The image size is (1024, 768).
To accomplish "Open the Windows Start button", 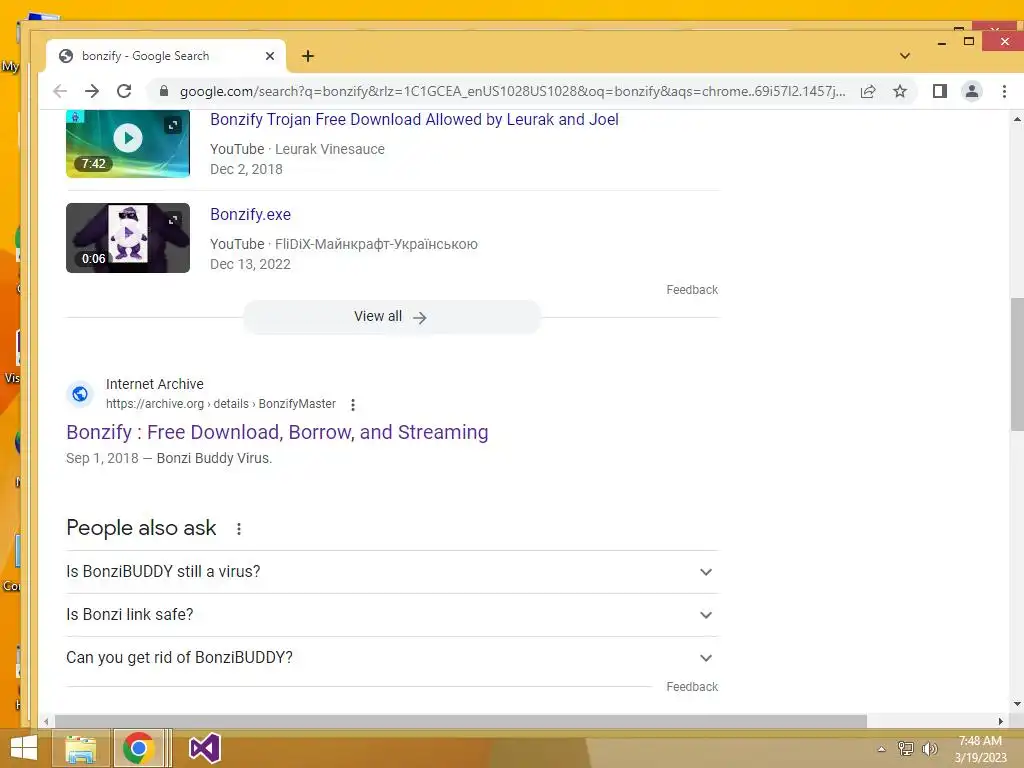I will click(24, 749).
